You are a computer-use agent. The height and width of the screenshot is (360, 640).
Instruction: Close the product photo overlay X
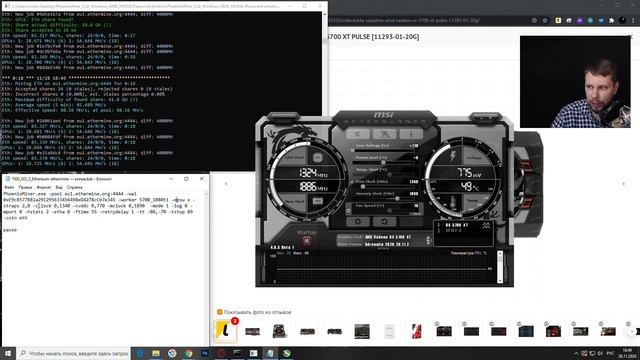pos(631,37)
